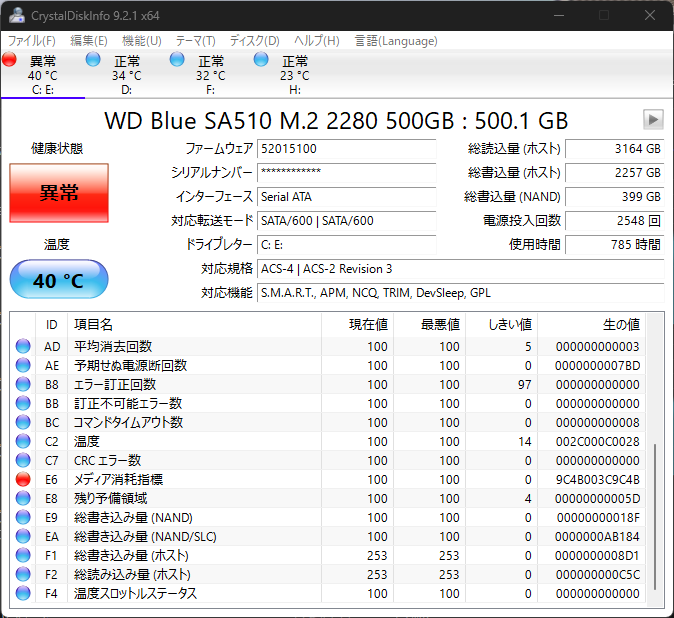Screen dimensions: 674x618
Task: Click the CrystalDiskInfo app icon in title bar
Action: pyautogui.click(x=15, y=15)
